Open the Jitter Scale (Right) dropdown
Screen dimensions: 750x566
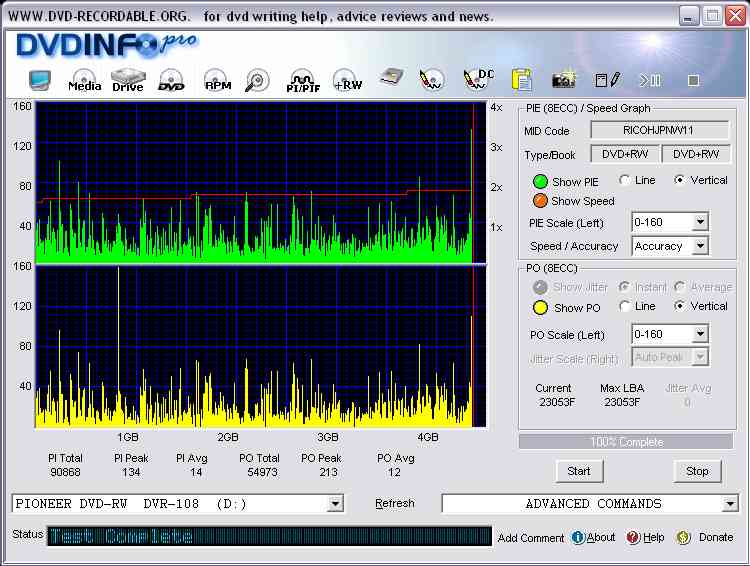(x=700, y=357)
